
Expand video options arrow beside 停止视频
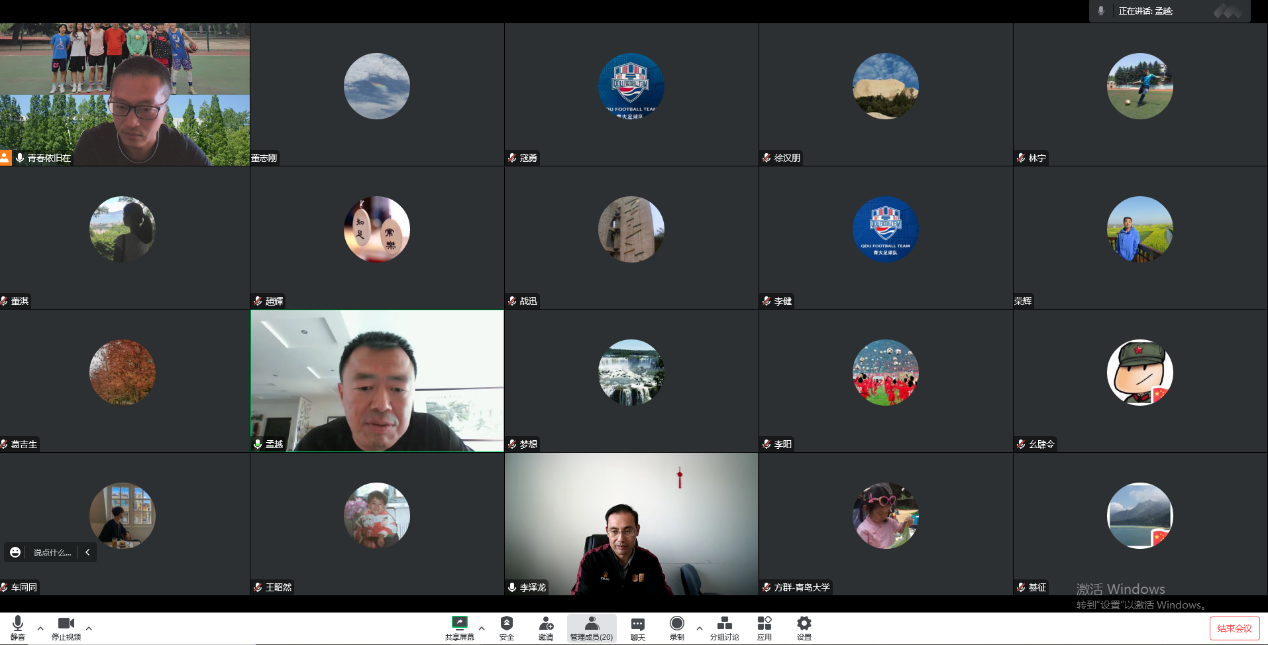(x=89, y=628)
